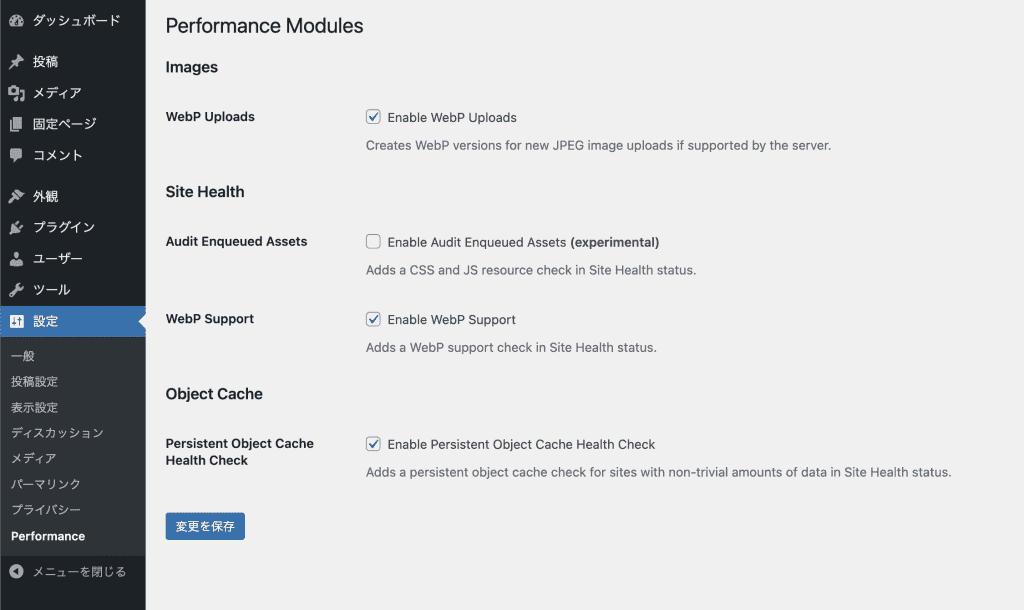Click the 固定ページ pages icon

16,124
